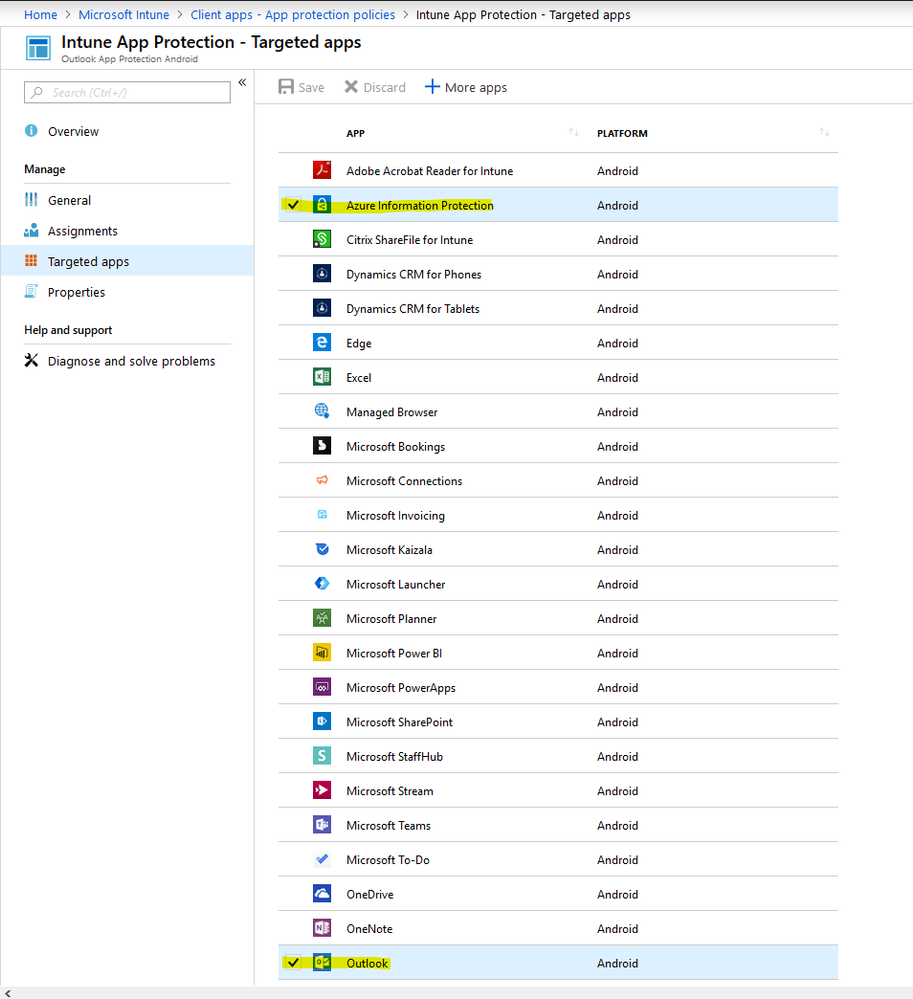Select the Excel app name
The image size is (913, 999).
tap(359, 377)
